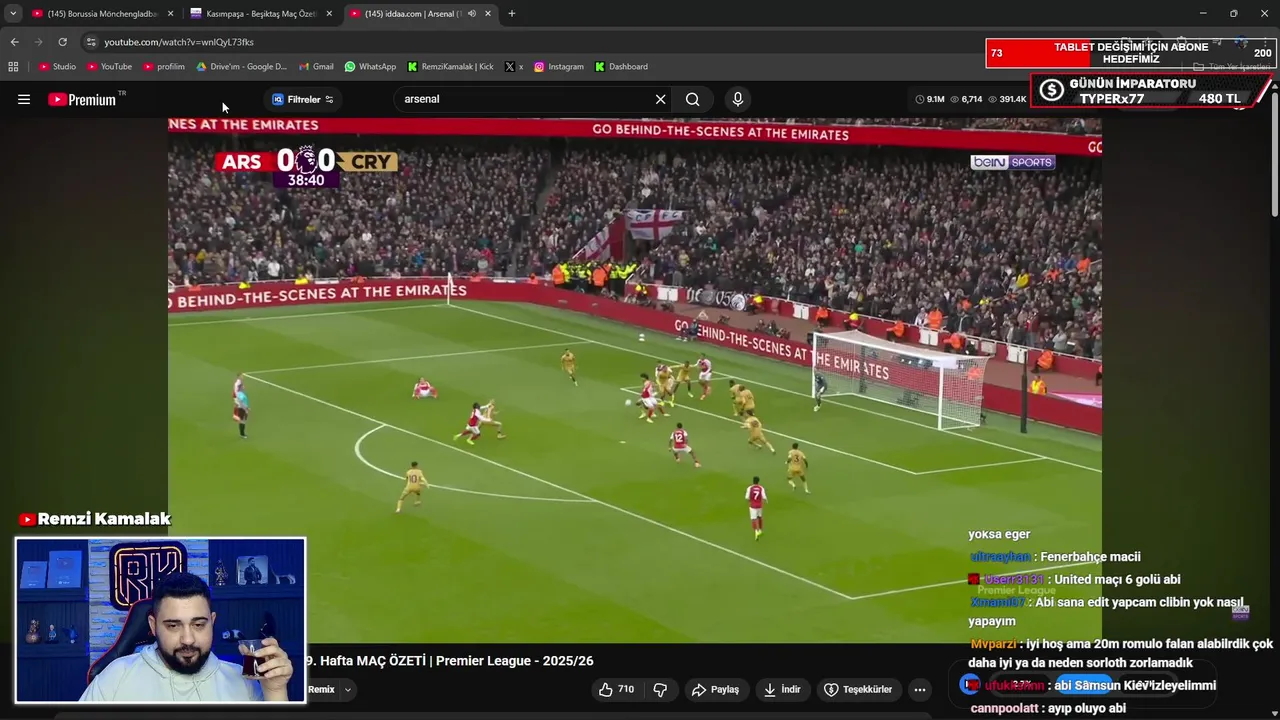Viewport: 1280px width, 720px height.
Task: Click the 6,714 comments stat
Action: tap(966, 99)
